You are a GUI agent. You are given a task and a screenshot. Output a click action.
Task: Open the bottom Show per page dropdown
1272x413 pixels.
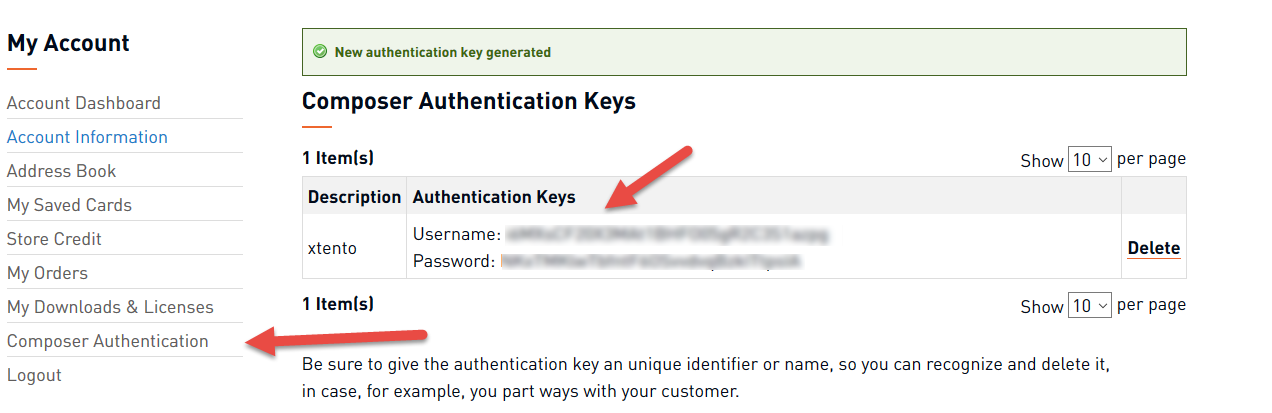tap(1090, 306)
